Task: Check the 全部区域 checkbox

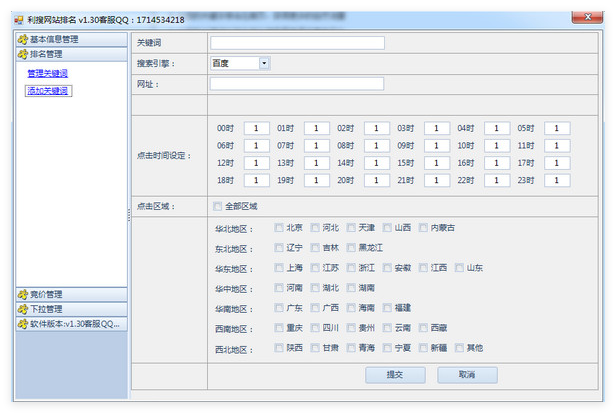Action: click(217, 206)
